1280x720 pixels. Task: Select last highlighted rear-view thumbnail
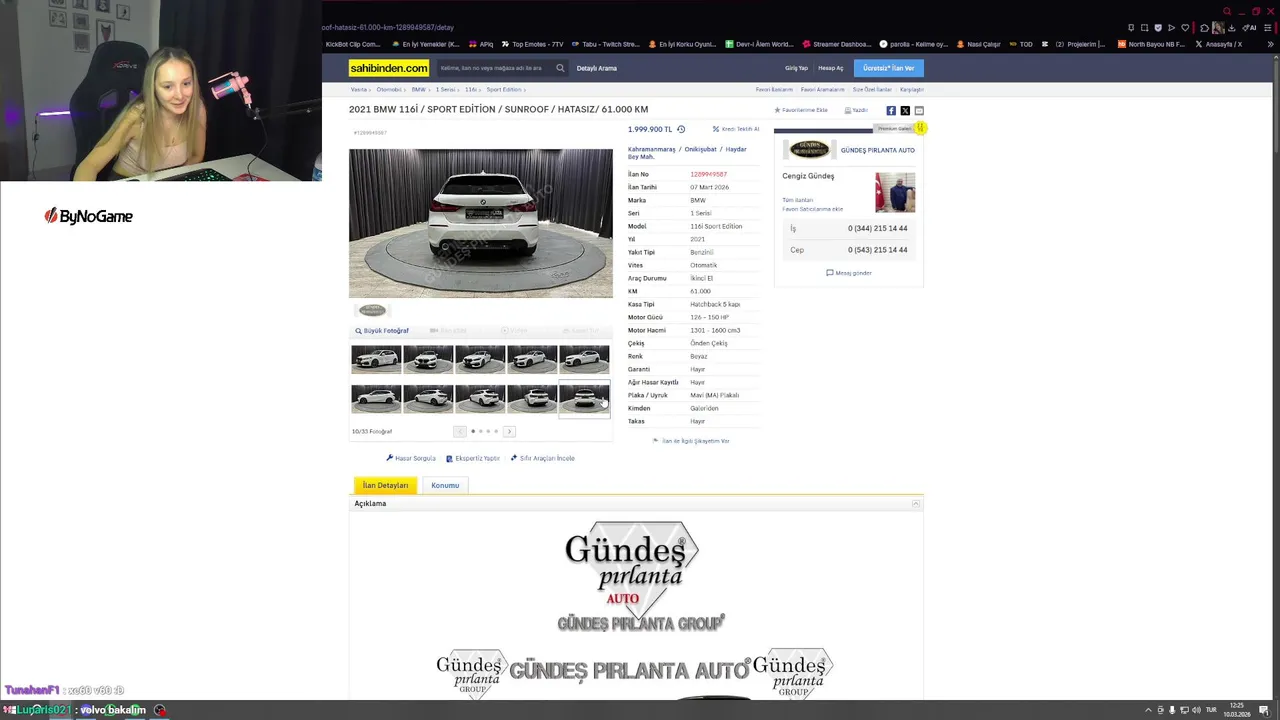(x=584, y=399)
